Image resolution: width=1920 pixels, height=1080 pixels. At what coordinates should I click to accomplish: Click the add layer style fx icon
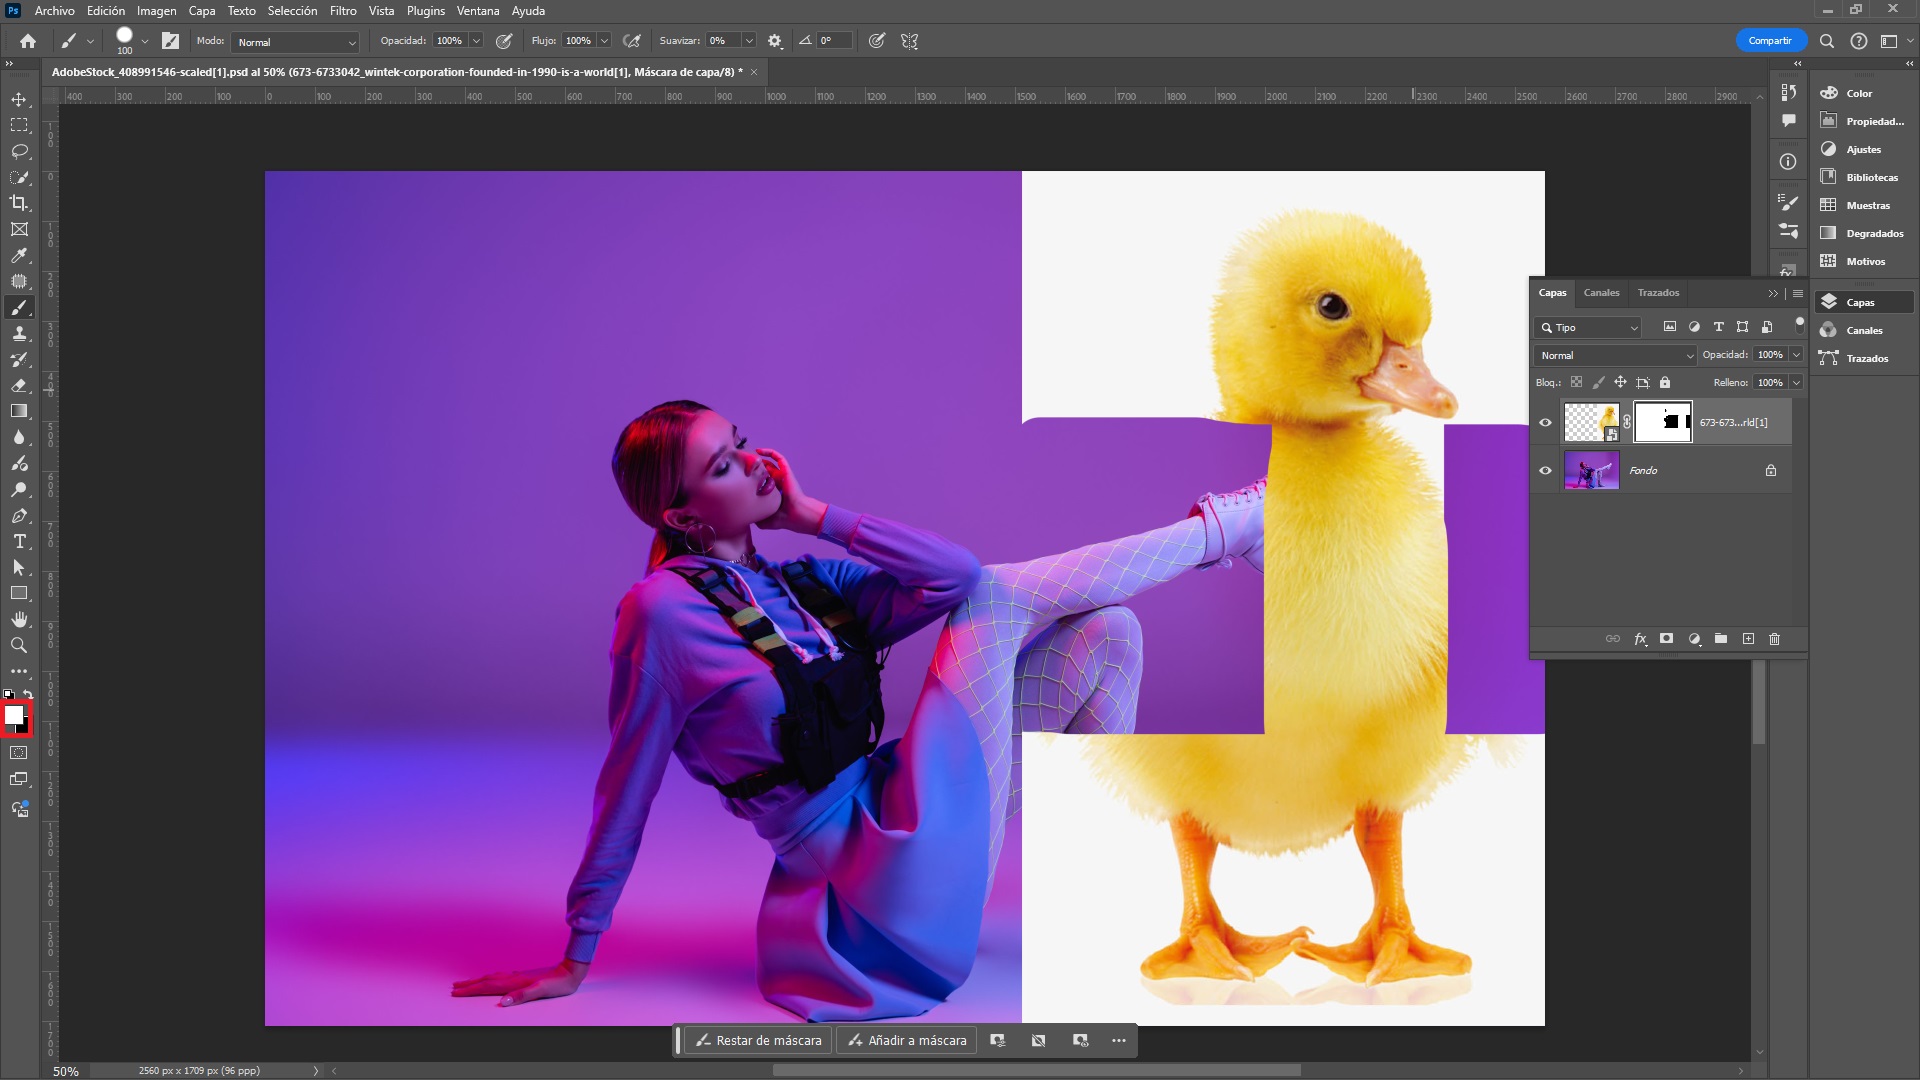[1640, 639]
